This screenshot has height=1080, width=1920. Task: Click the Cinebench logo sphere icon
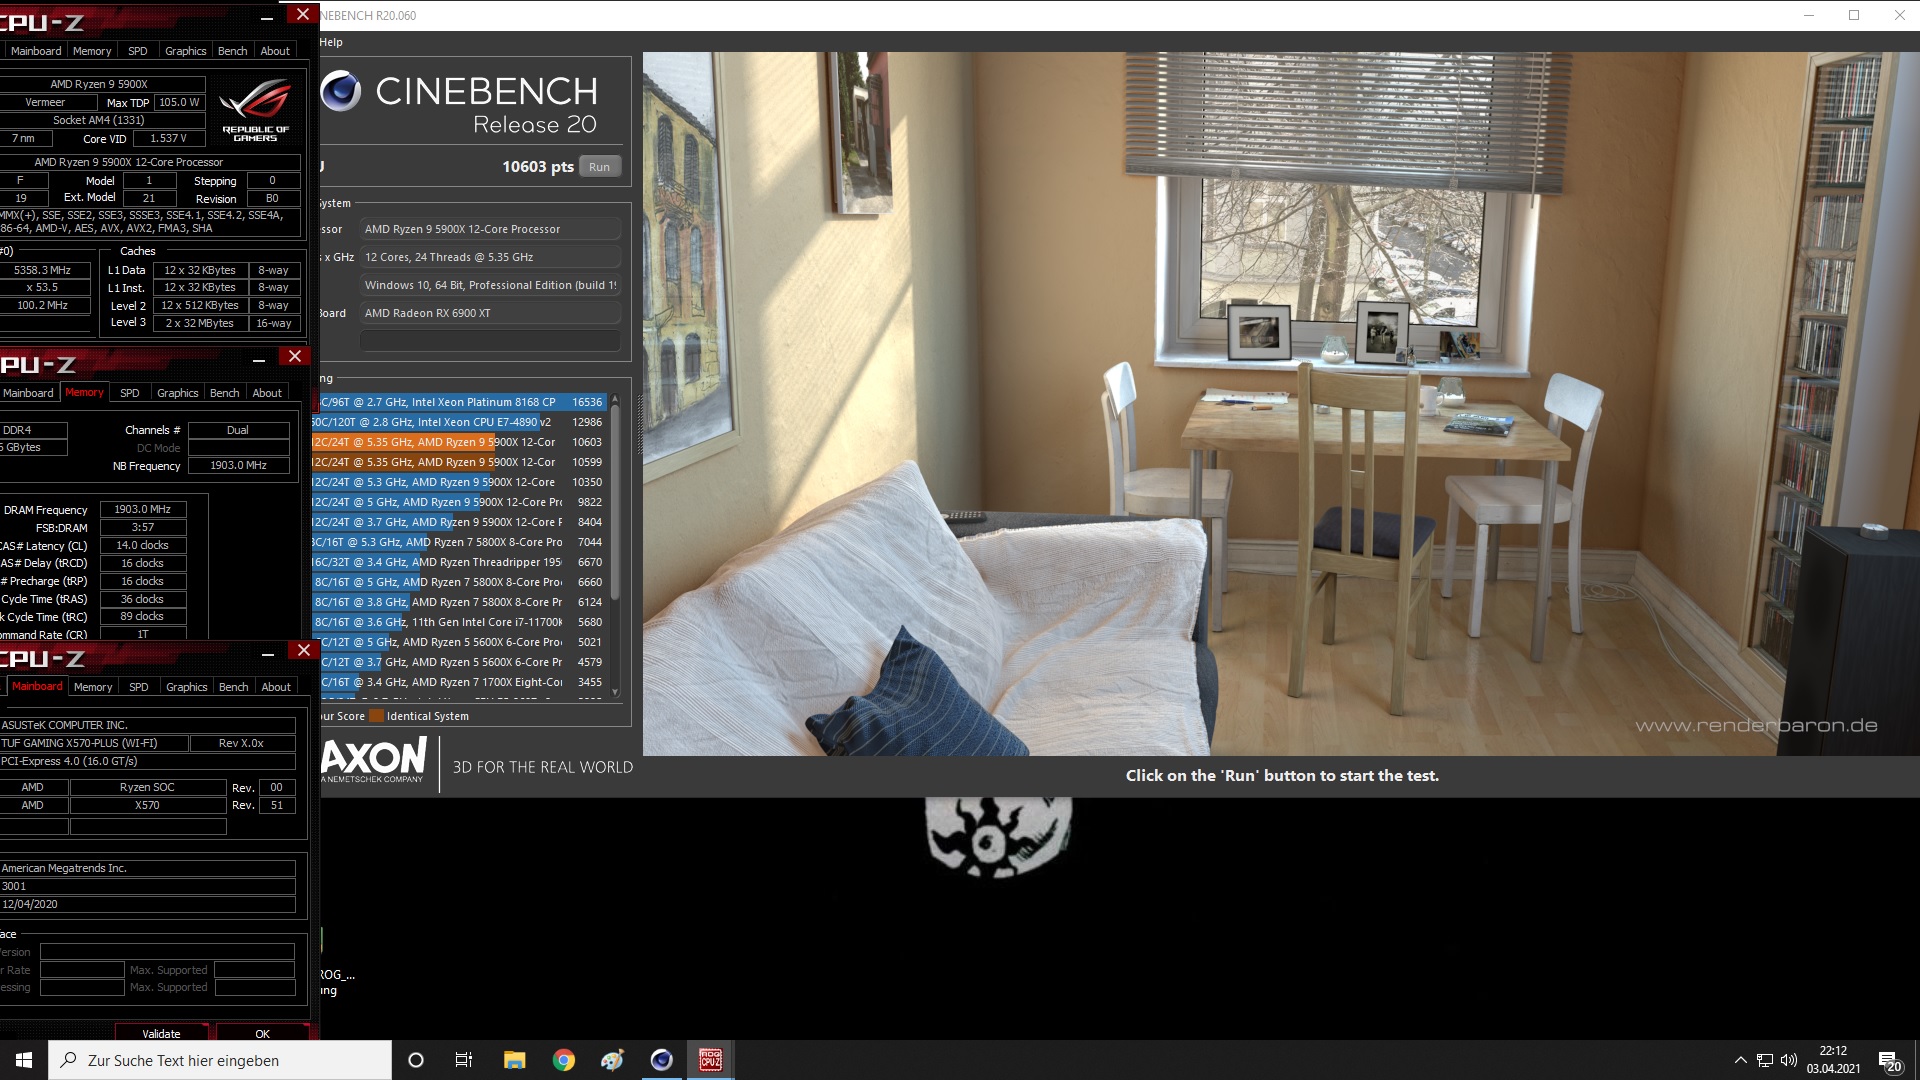coord(340,91)
